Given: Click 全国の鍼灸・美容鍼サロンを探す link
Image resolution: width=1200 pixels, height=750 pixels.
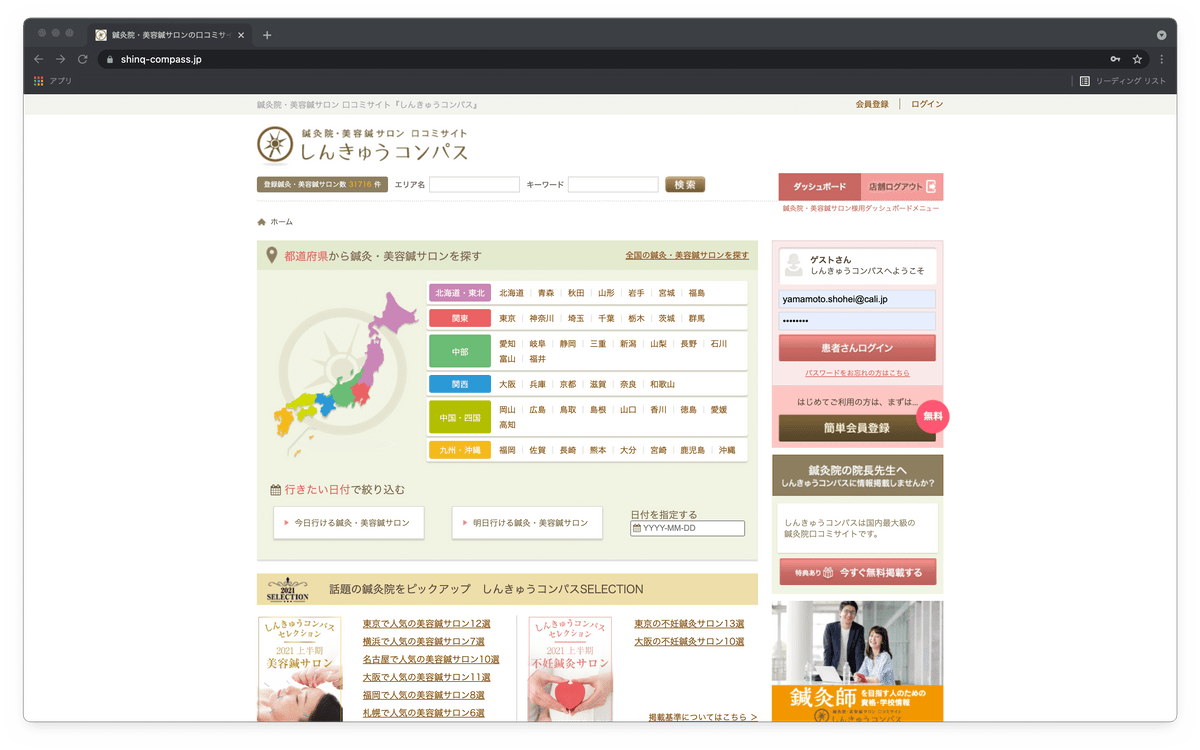Looking at the screenshot, I should (687, 256).
